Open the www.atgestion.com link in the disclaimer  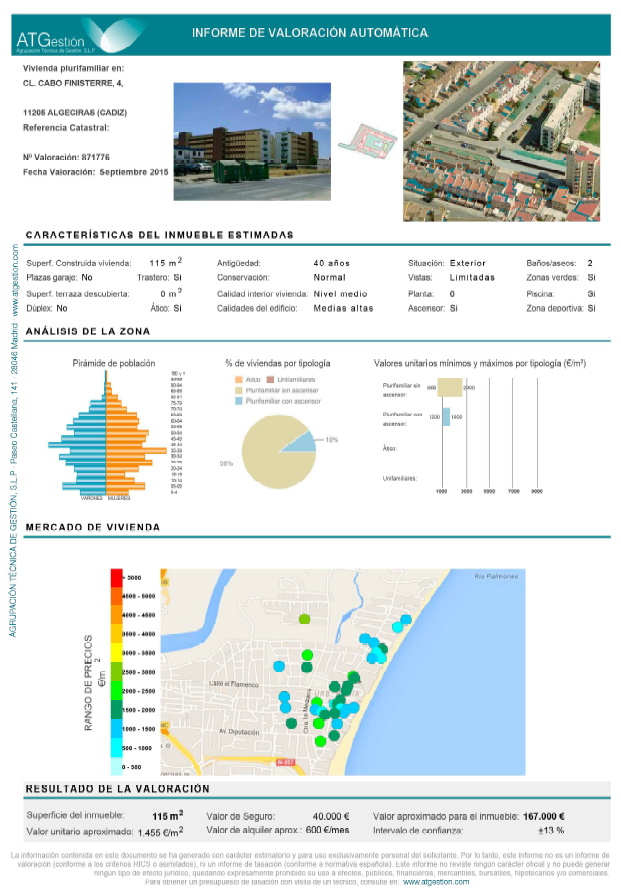[x=436, y=882]
